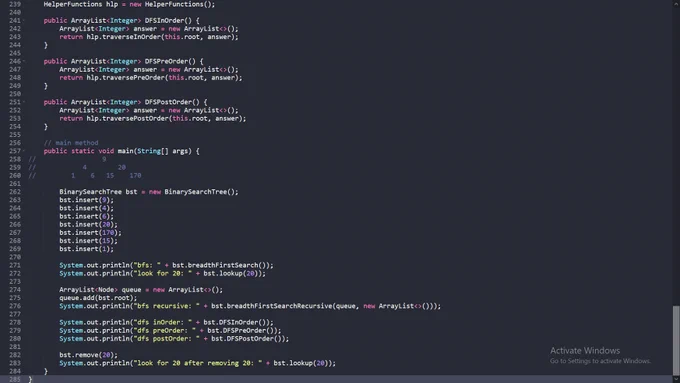Click the bst.remove(20) line
Image resolution: width=680 pixels, height=383 pixels.
[x=88, y=355]
